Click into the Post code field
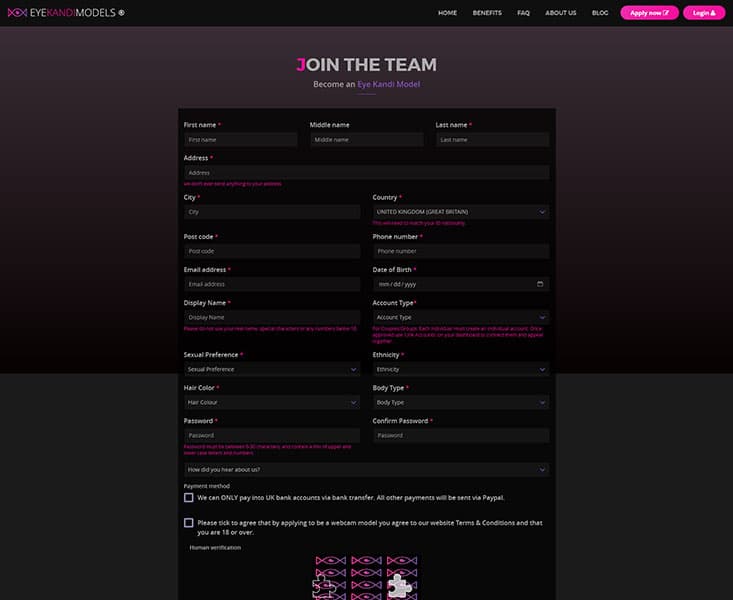The image size is (733, 600). [x=272, y=251]
